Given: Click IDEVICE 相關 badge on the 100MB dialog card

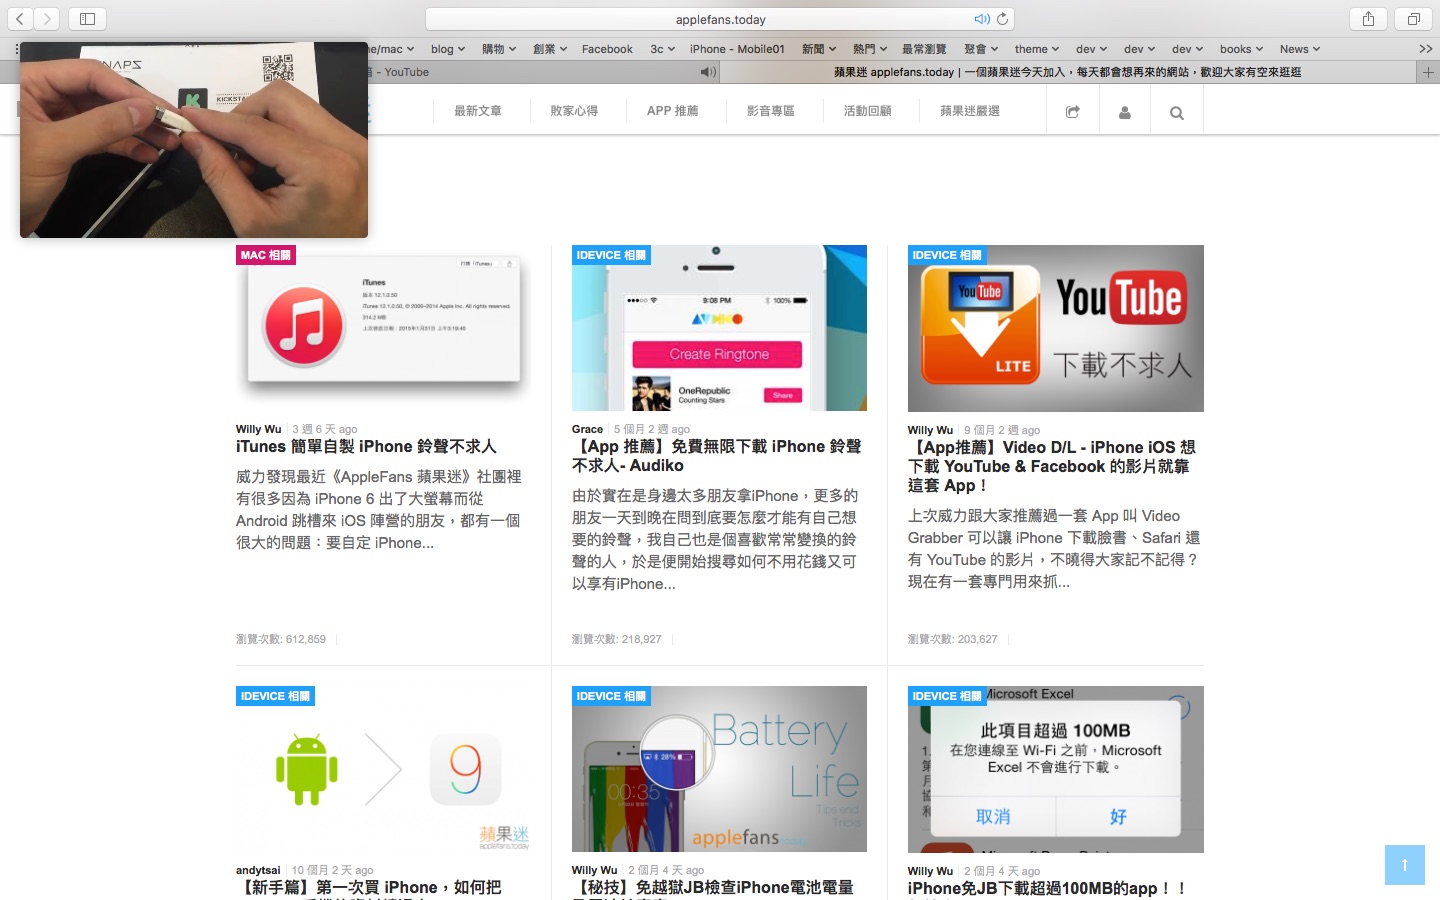Looking at the screenshot, I should coord(947,696).
